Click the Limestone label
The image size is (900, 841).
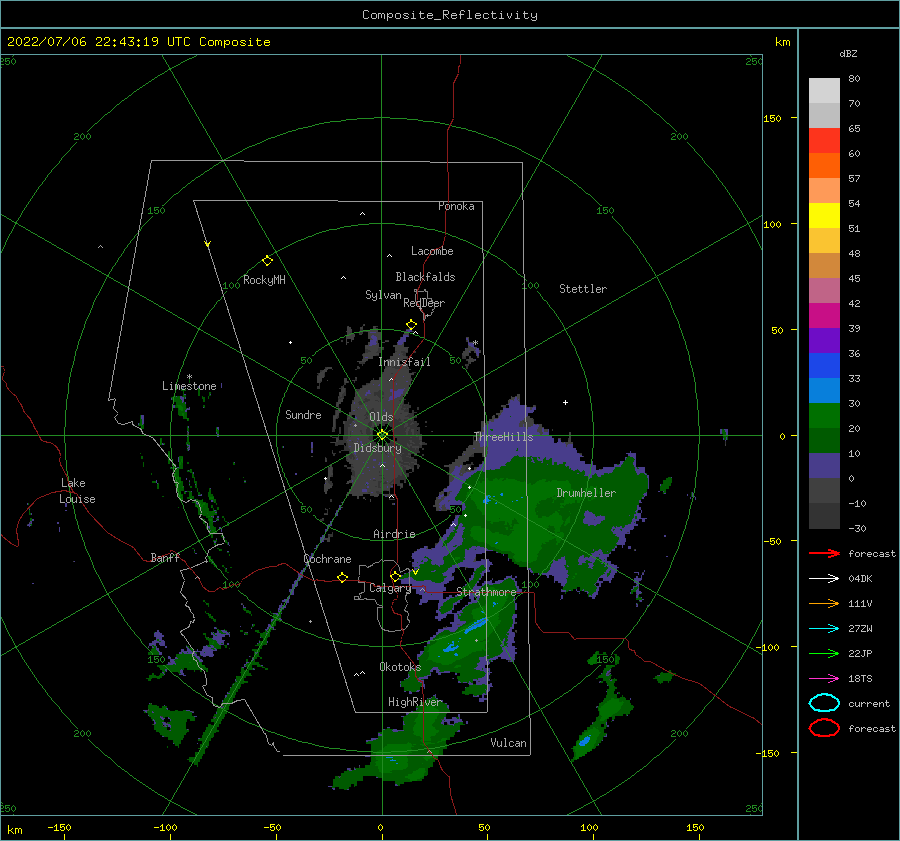click(x=189, y=386)
